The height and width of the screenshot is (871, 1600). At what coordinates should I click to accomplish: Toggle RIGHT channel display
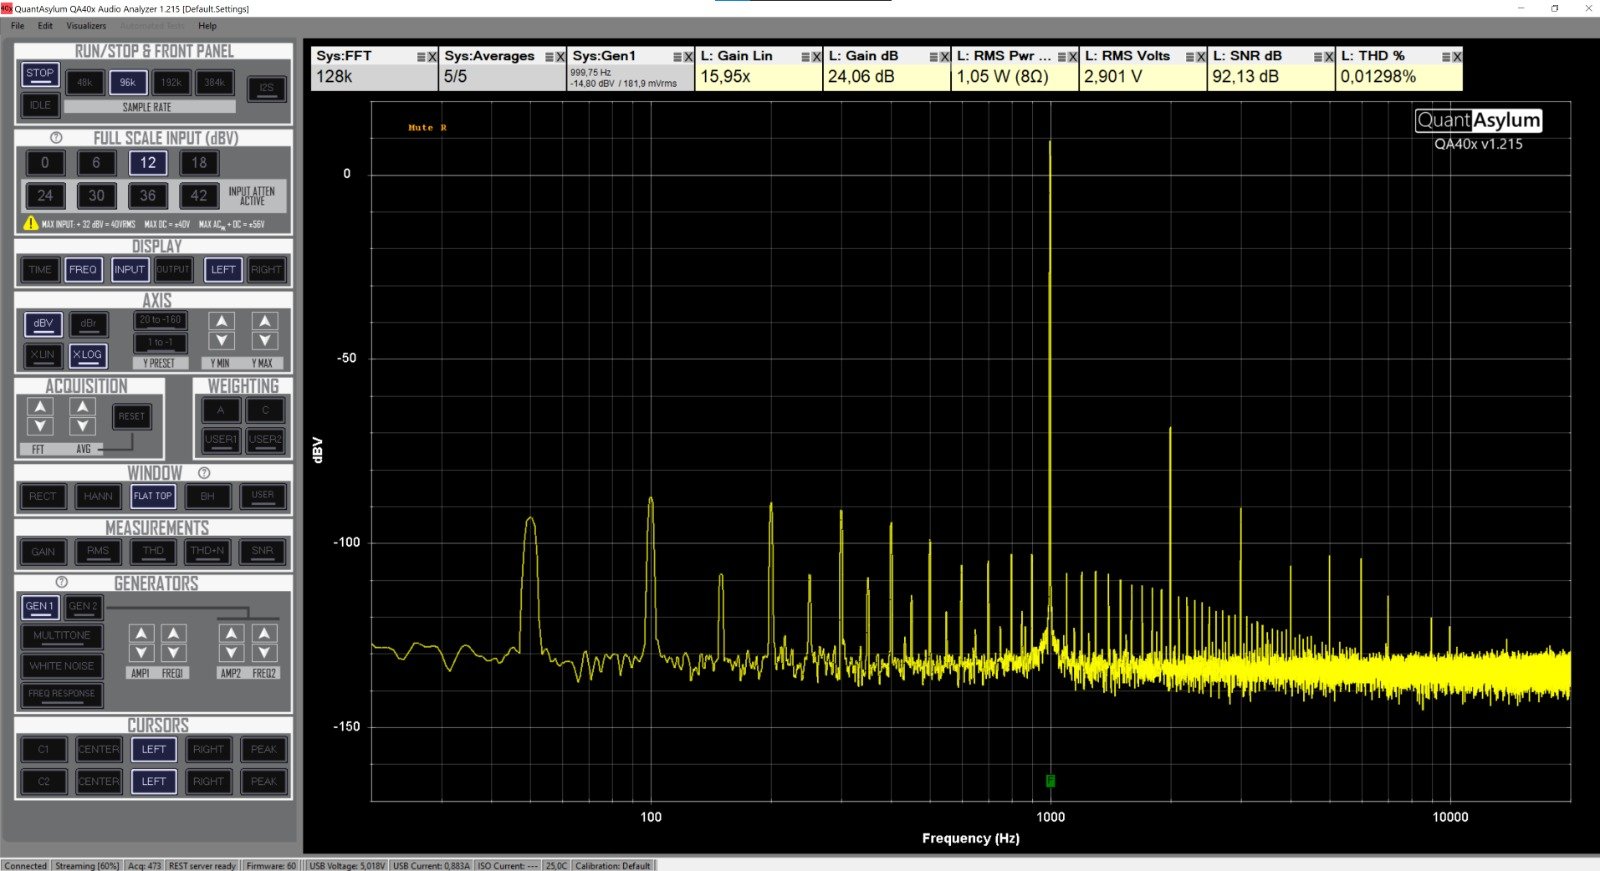(x=266, y=270)
